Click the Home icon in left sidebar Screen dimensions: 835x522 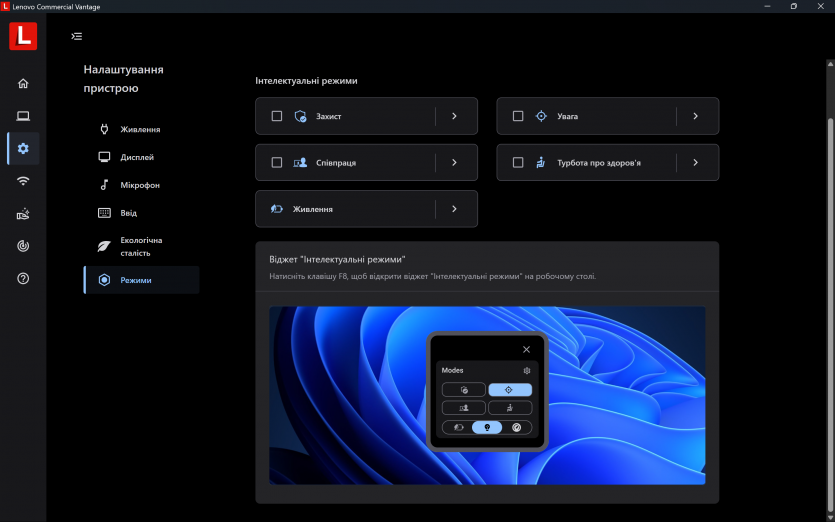23,83
